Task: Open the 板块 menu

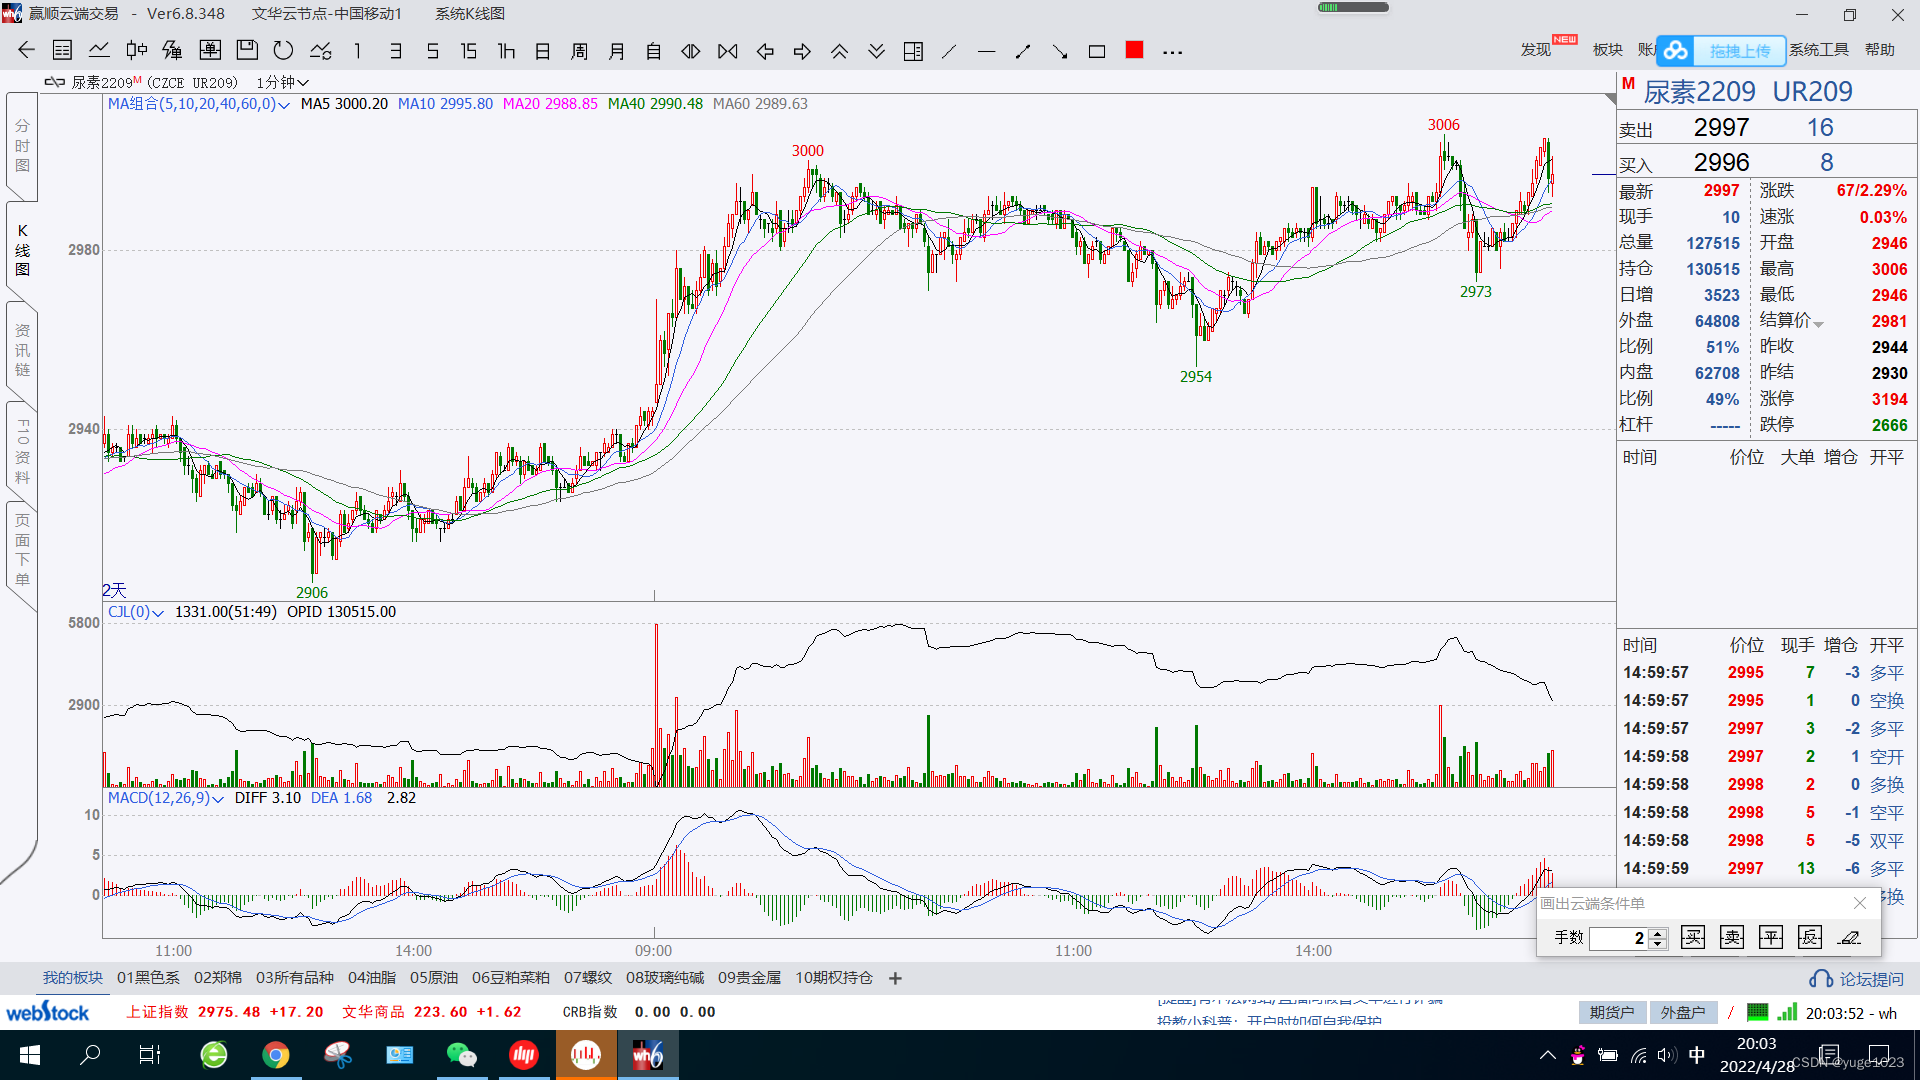Action: (x=1608, y=50)
